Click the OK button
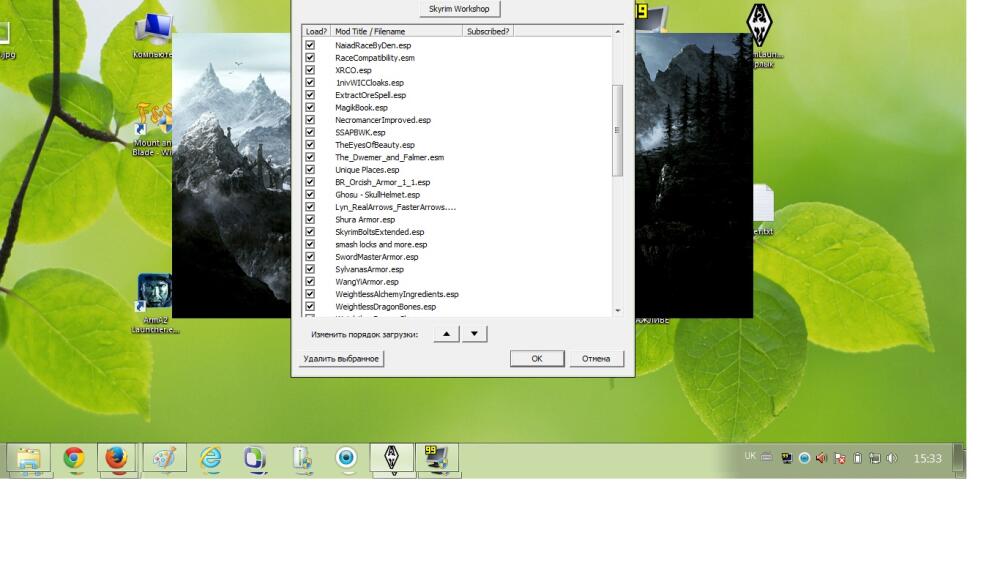1000x562 pixels. tap(537, 359)
